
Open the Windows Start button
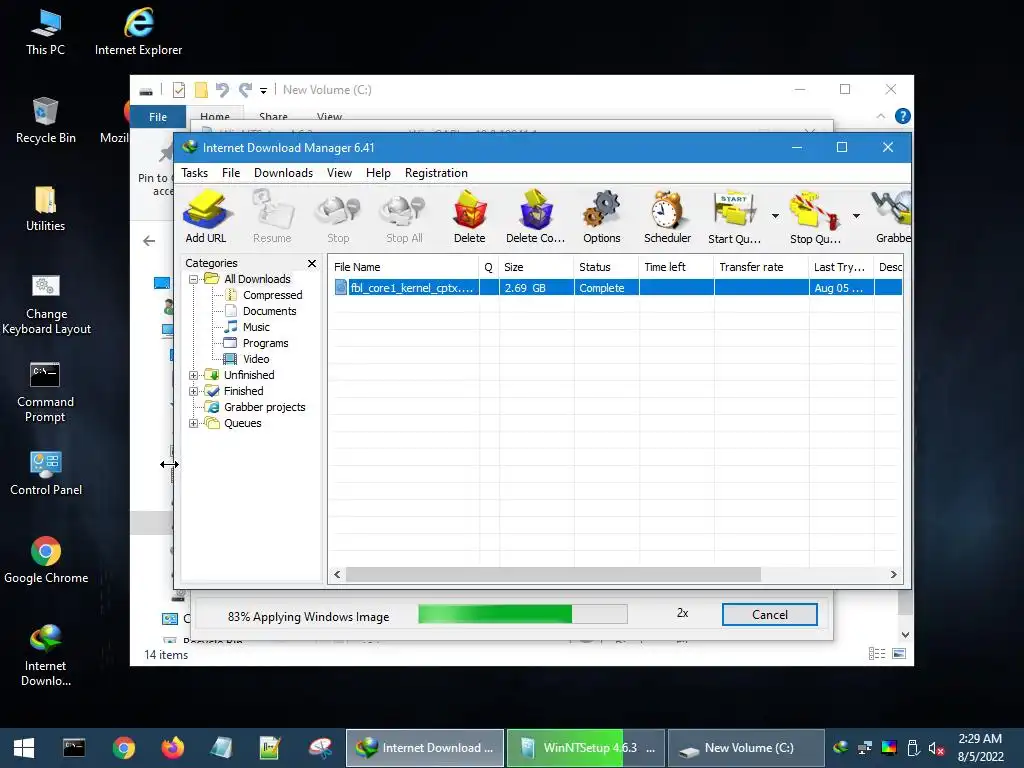24,748
